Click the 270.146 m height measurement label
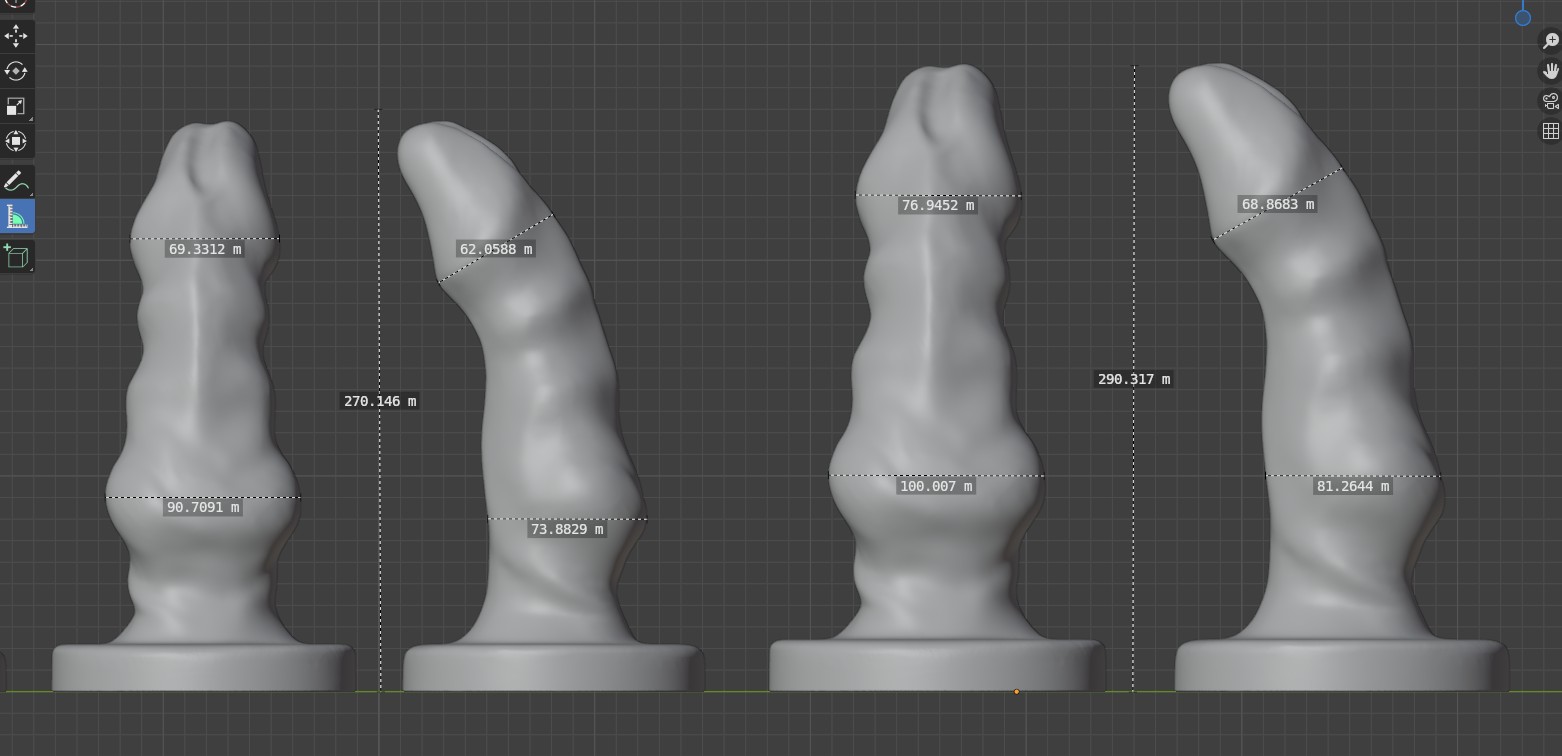Screen dimensions: 1562x756 click(380, 401)
